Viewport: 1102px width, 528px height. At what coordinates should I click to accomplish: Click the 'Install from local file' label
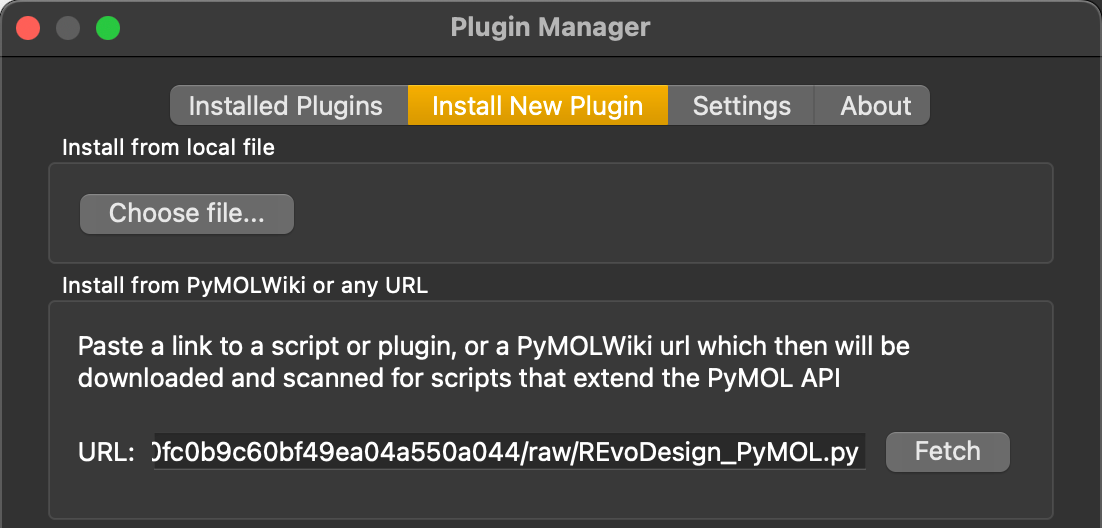(169, 148)
